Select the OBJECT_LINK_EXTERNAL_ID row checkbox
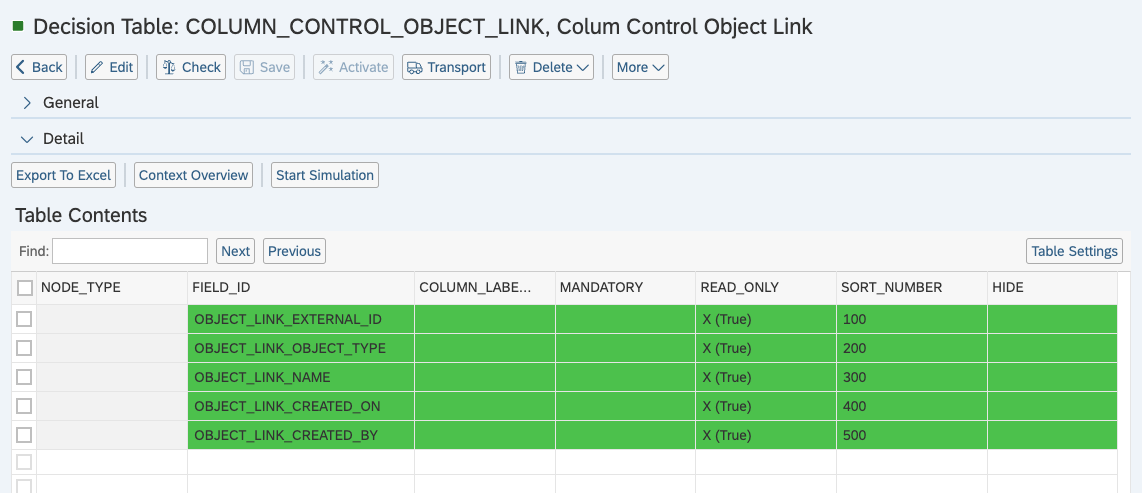This screenshot has width=1142, height=493. pos(25,319)
